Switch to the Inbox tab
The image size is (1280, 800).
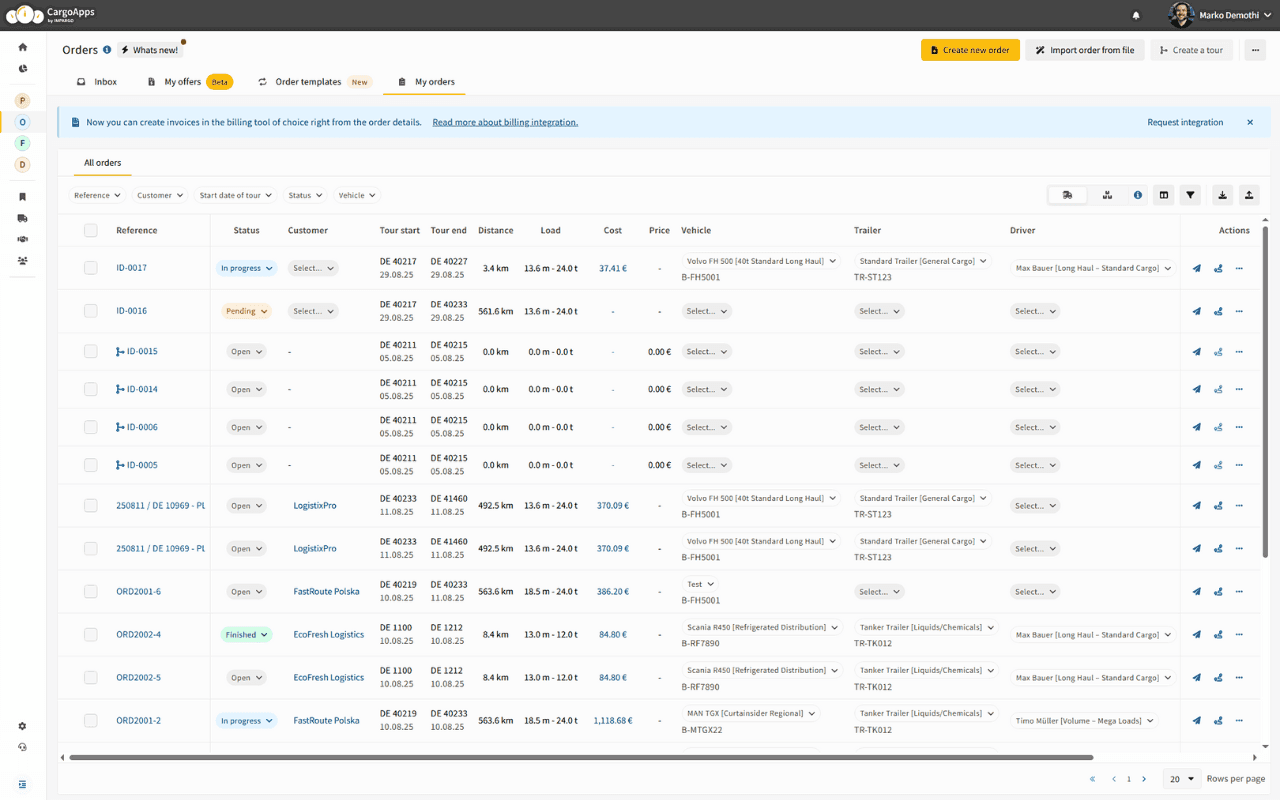[97, 82]
